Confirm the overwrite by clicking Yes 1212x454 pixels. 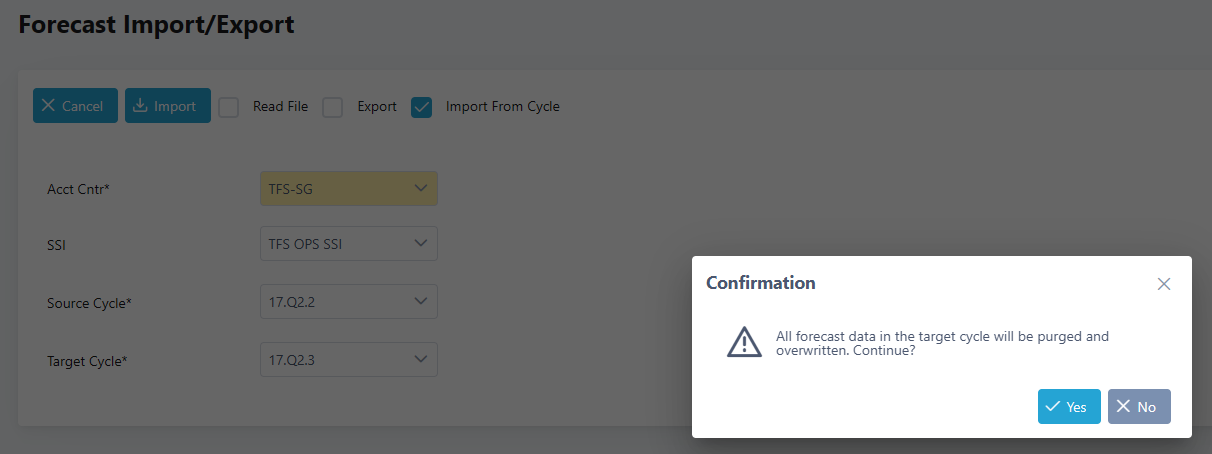pos(1069,407)
